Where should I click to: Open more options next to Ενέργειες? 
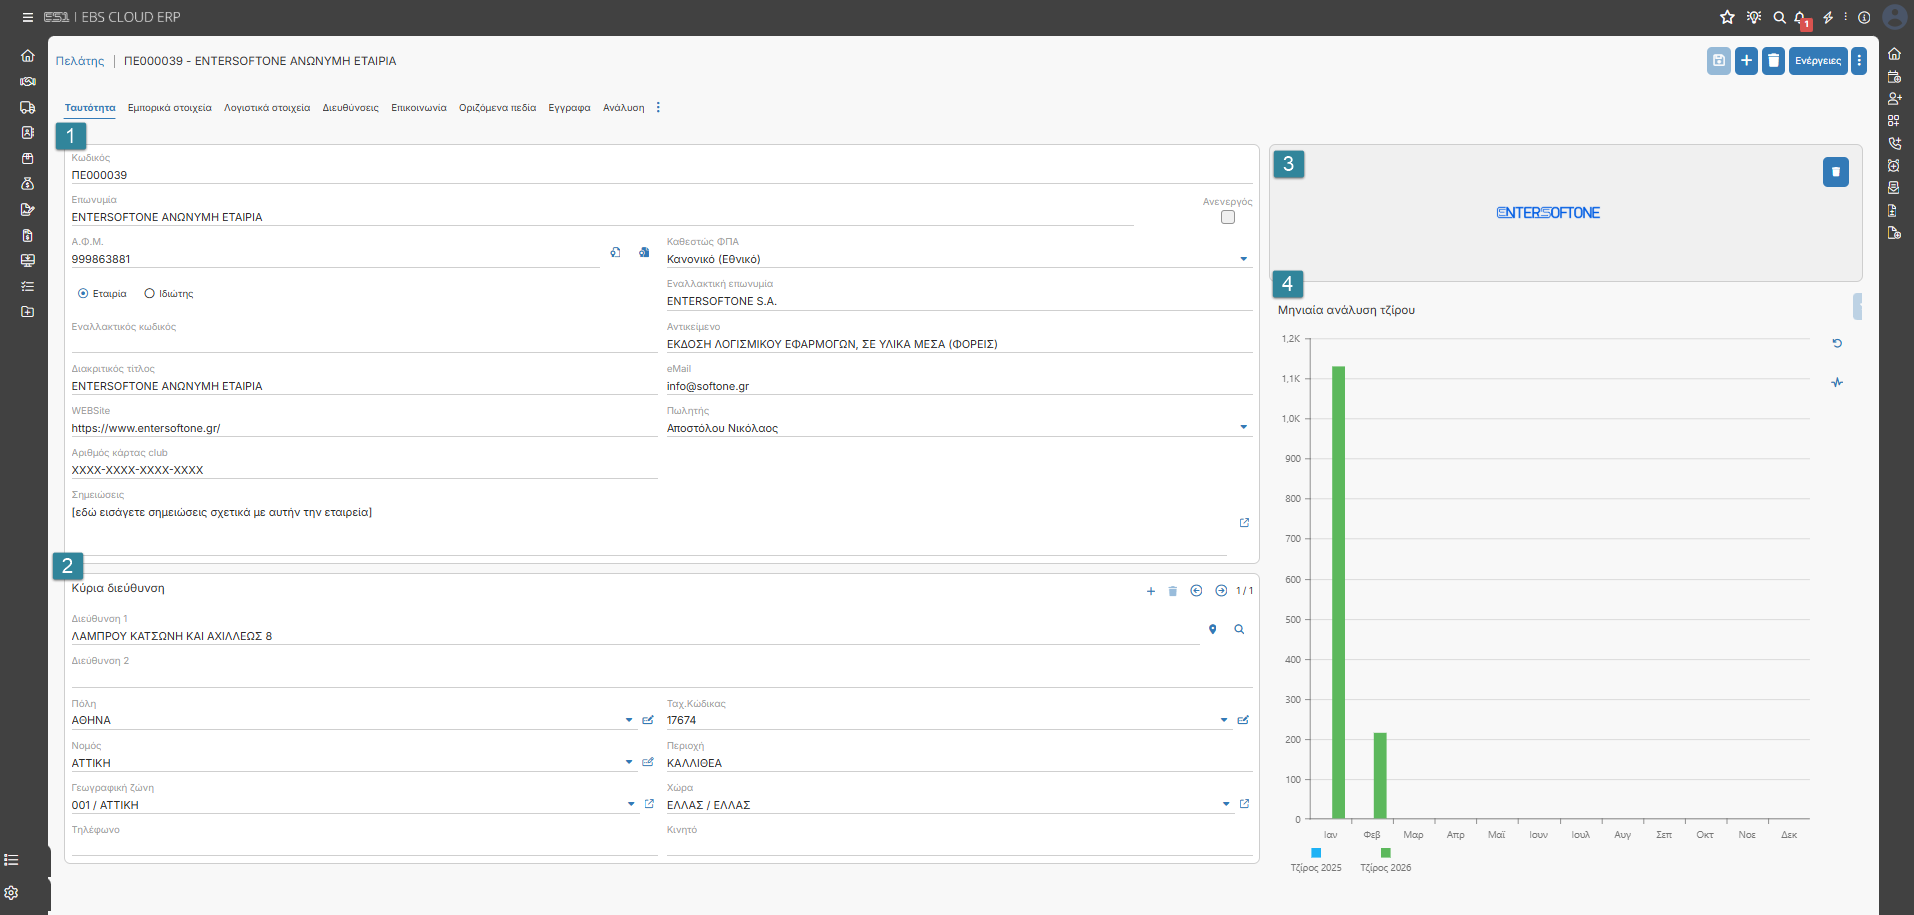pos(1859,61)
